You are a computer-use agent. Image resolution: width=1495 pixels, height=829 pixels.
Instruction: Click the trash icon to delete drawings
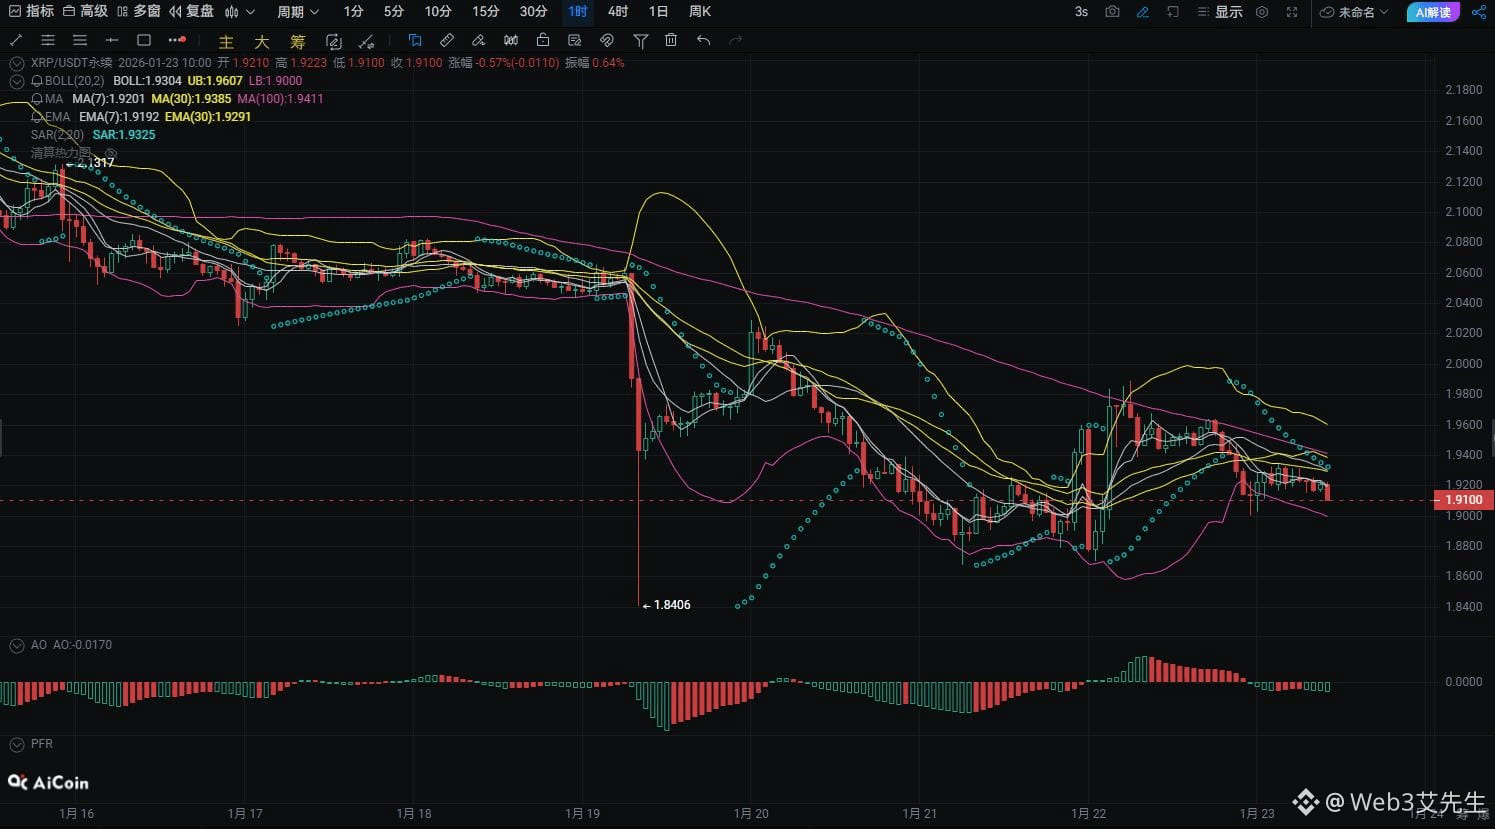point(671,40)
